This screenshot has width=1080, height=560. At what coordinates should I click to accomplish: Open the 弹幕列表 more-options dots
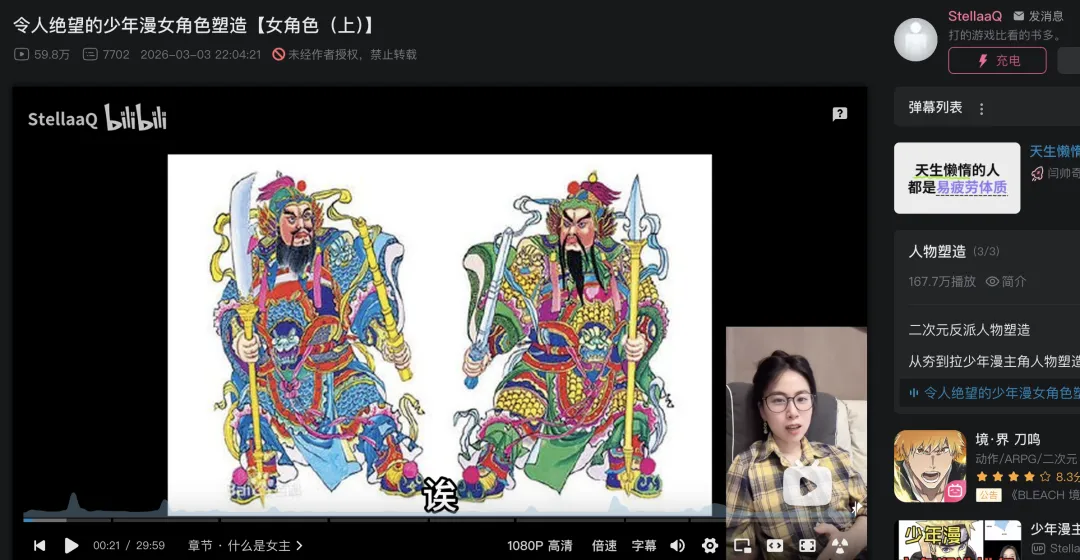982,108
